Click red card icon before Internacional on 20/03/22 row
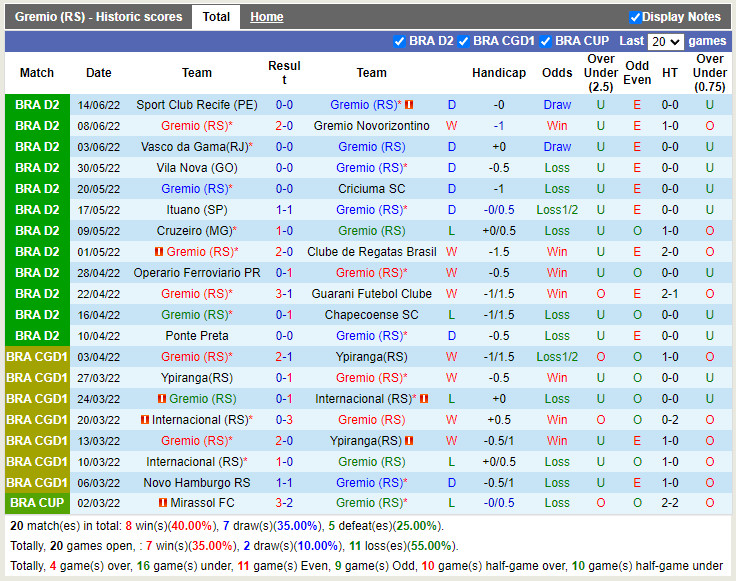The width and height of the screenshot is (736, 581). (144, 420)
